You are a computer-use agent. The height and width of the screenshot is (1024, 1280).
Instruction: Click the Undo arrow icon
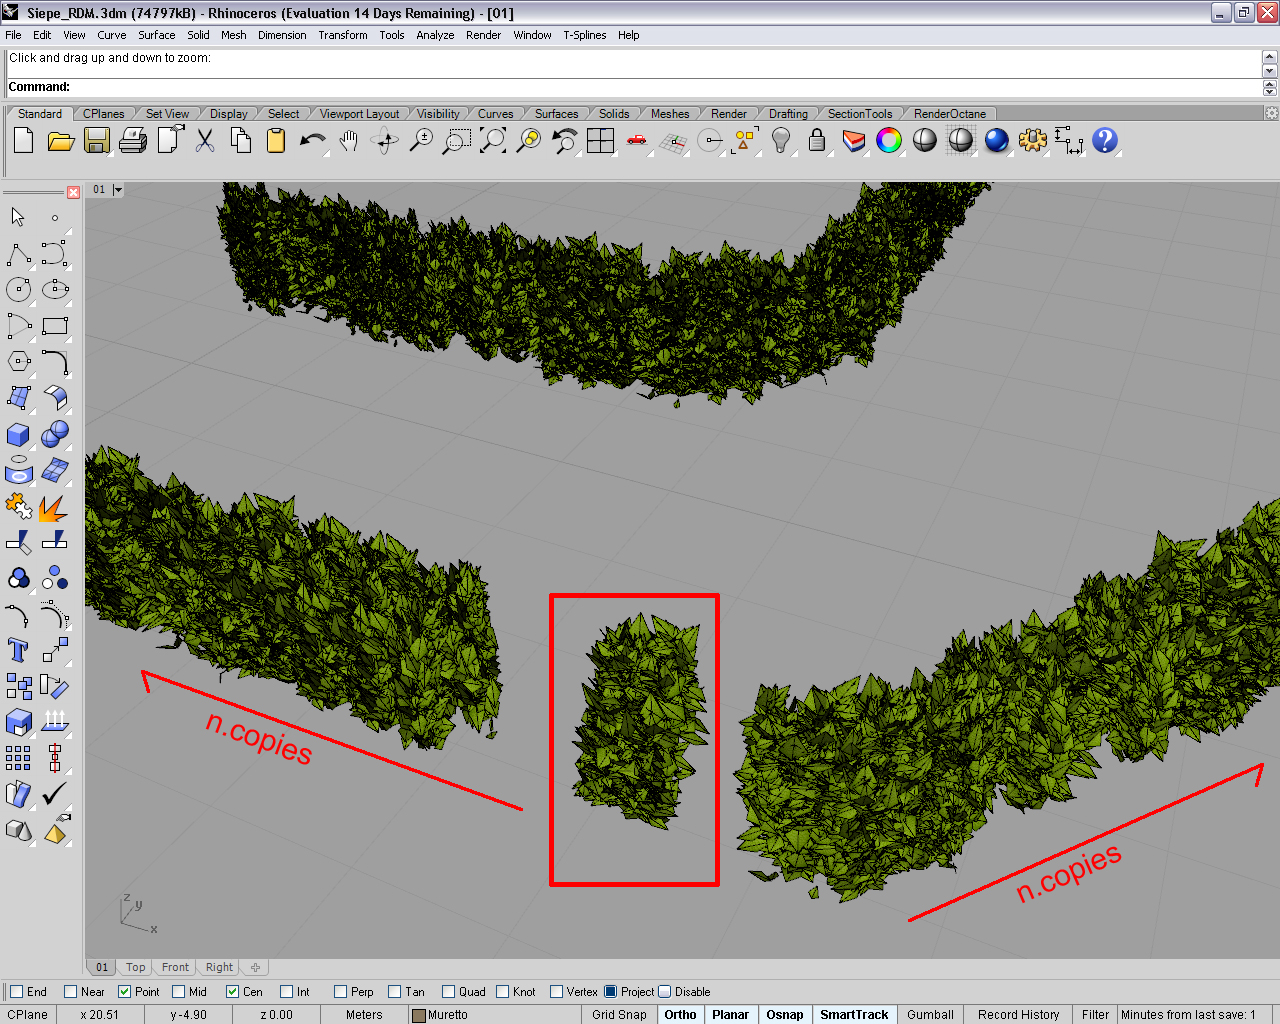313,141
